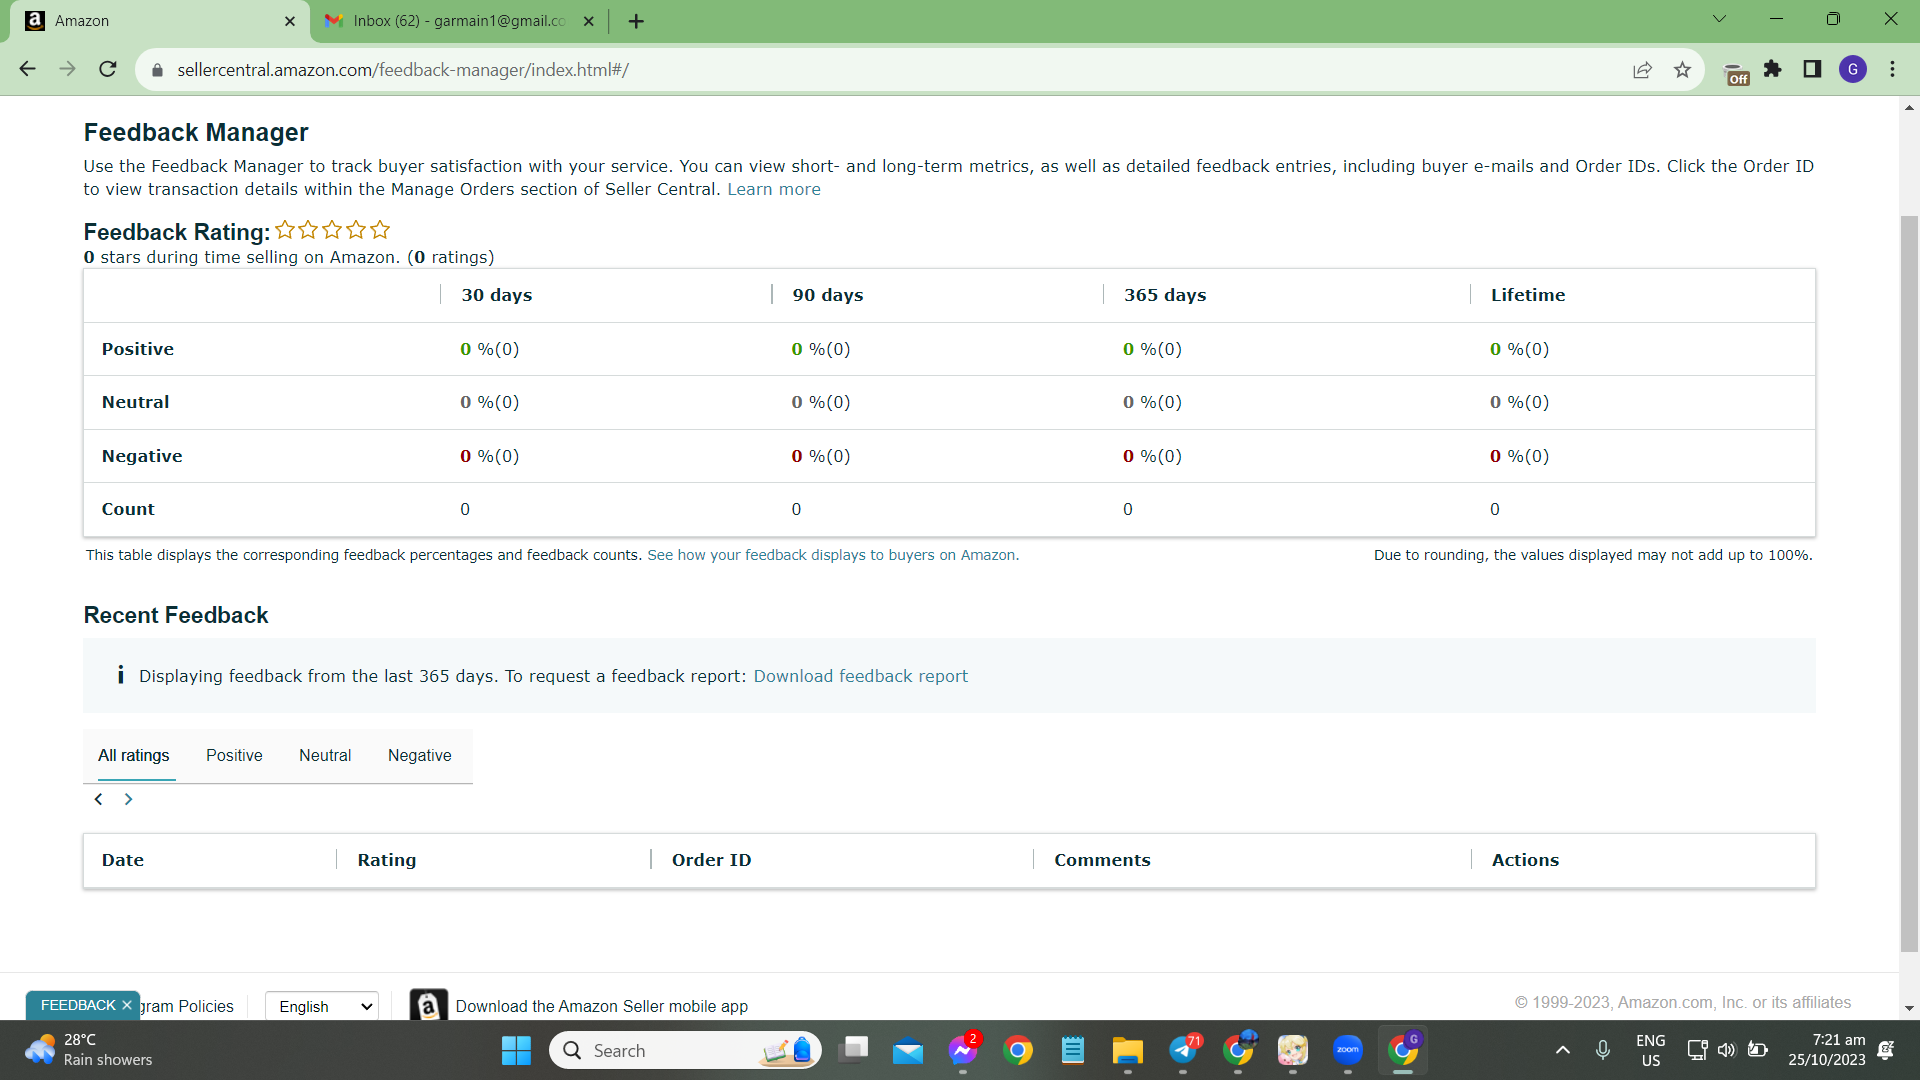The width and height of the screenshot is (1920, 1080).
Task: Open the notifications bell in tray
Action: tap(1887, 1050)
